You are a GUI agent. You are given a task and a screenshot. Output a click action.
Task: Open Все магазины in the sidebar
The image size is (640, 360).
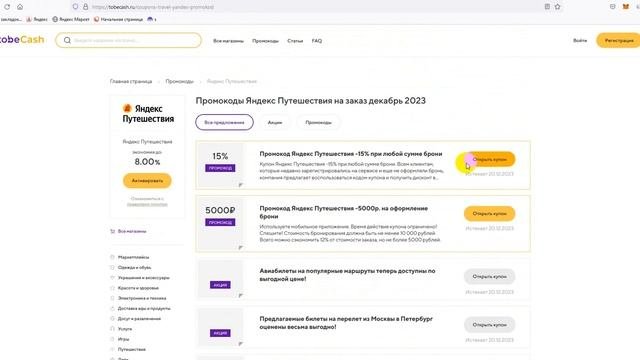coord(132,231)
